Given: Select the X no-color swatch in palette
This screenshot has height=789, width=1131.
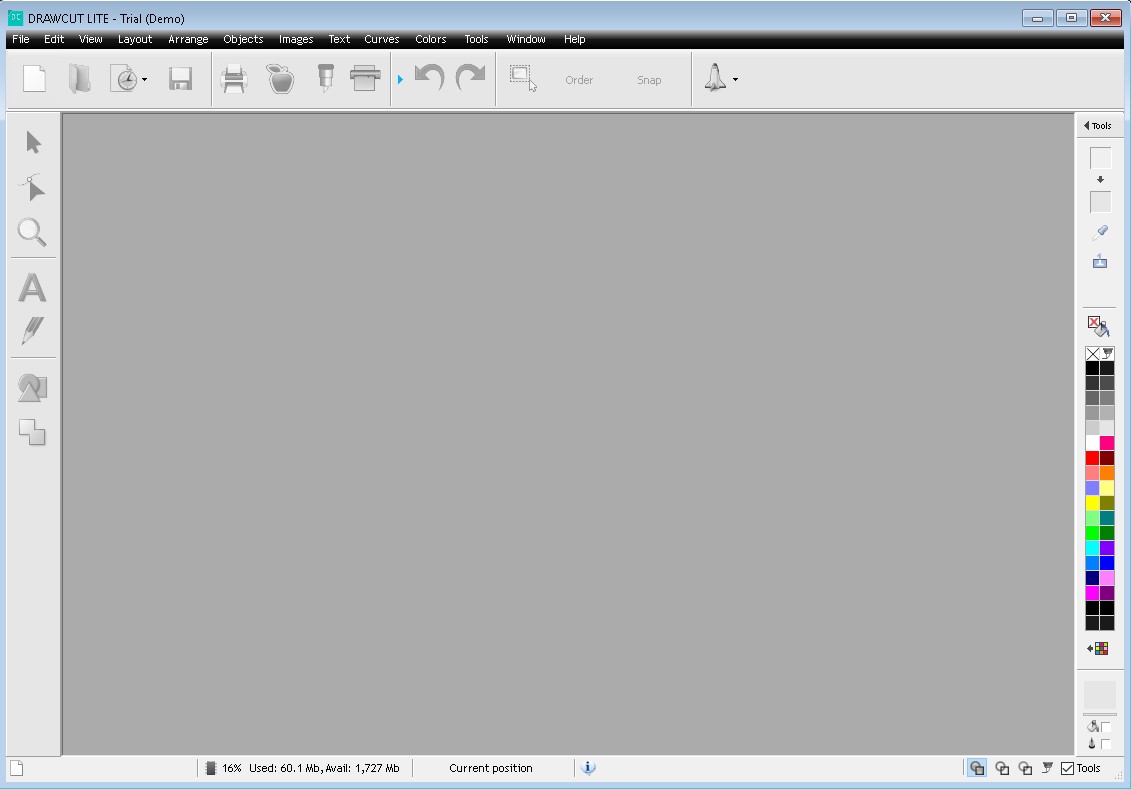Looking at the screenshot, I should click(x=1092, y=353).
